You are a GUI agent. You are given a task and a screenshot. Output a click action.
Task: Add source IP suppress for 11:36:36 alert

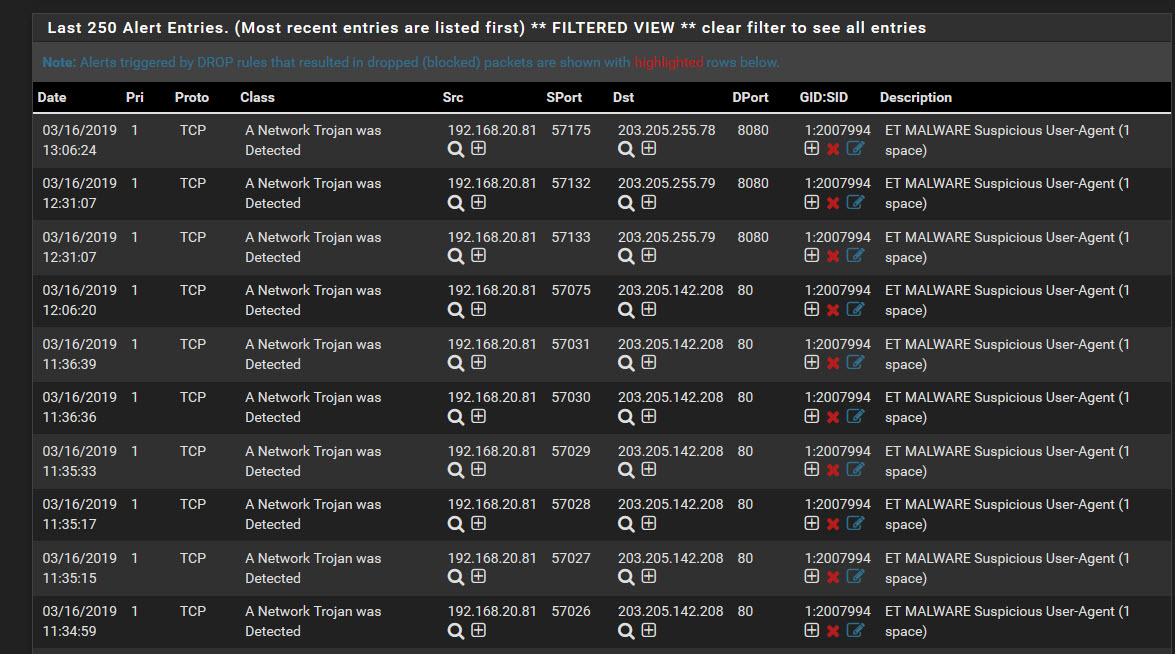pos(479,415)
